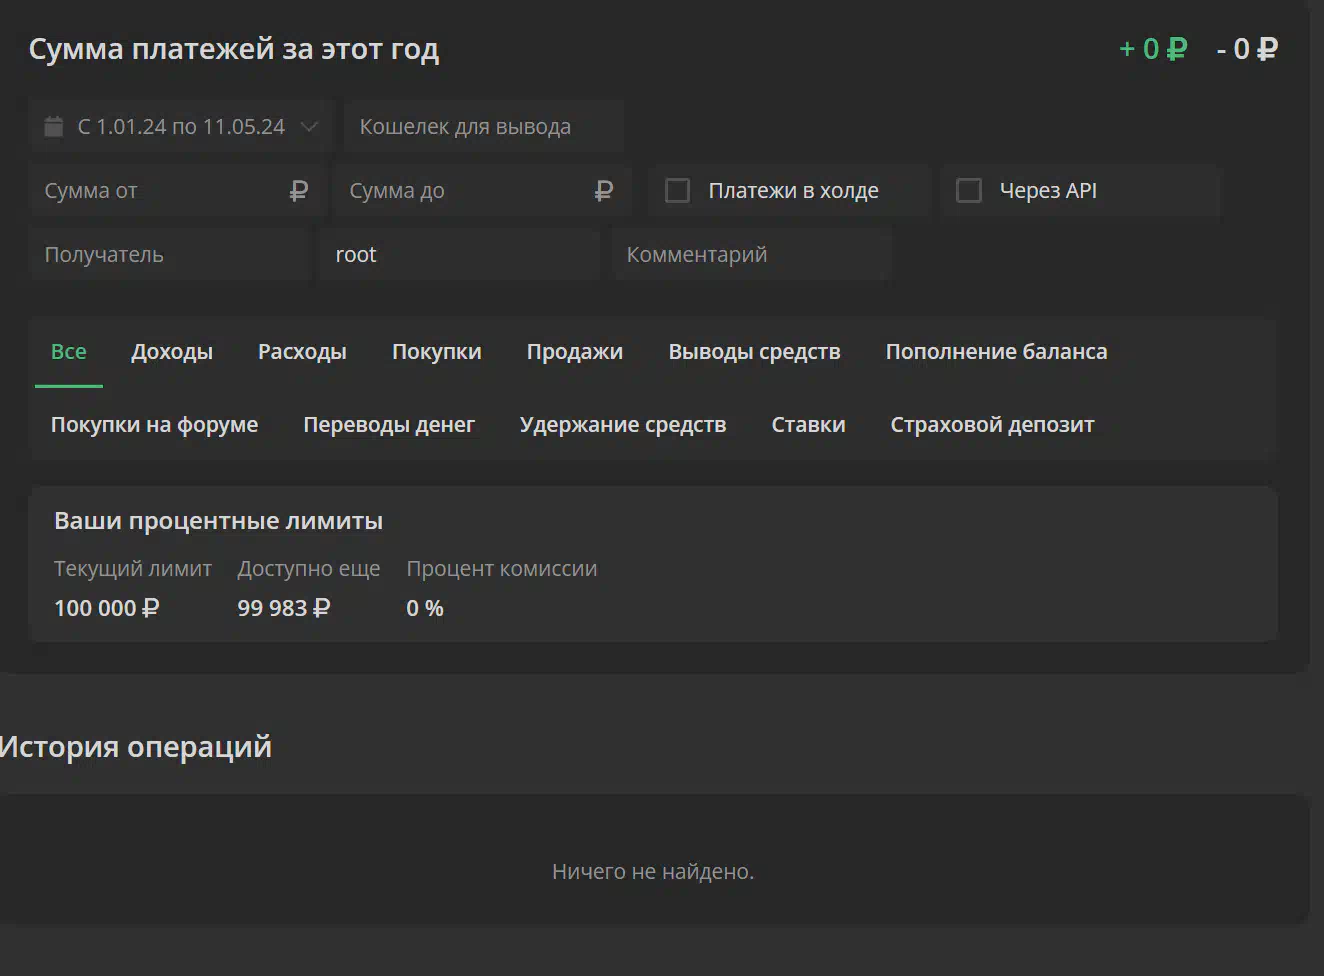Show the Страховой депозит tab

point(992,425)
